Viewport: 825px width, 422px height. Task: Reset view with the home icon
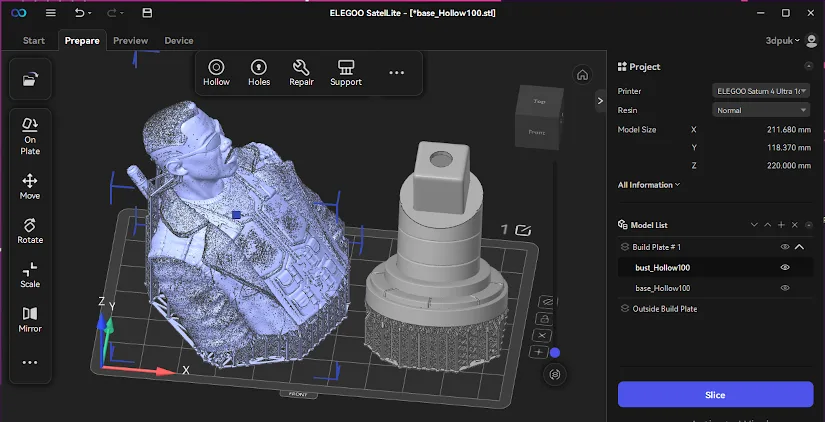(x=582, y=75)
